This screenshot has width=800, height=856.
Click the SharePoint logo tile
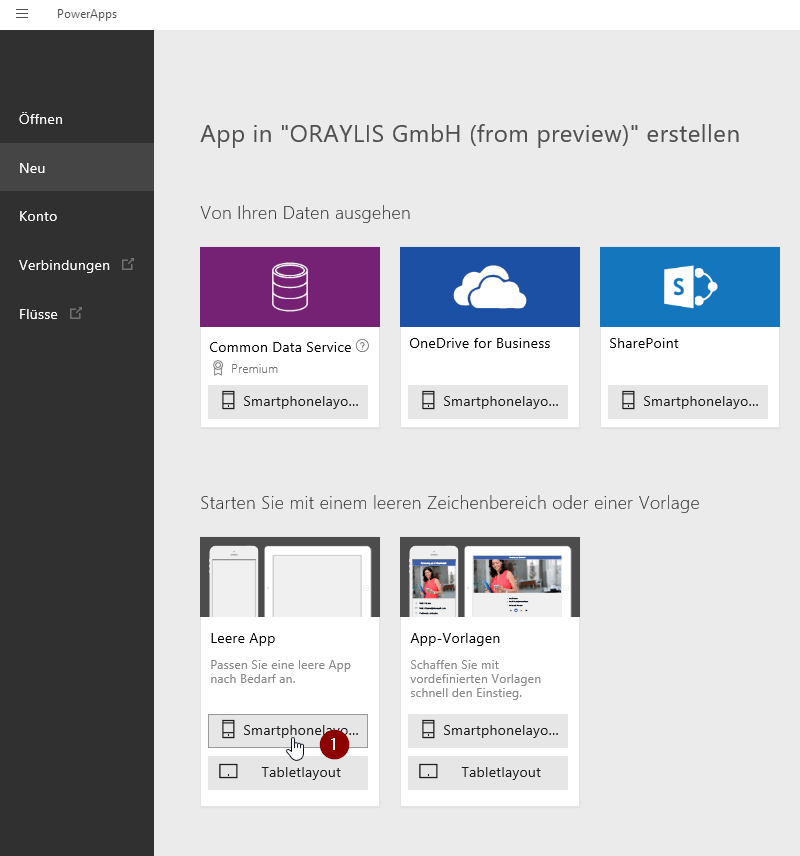[x=690, y=287]
